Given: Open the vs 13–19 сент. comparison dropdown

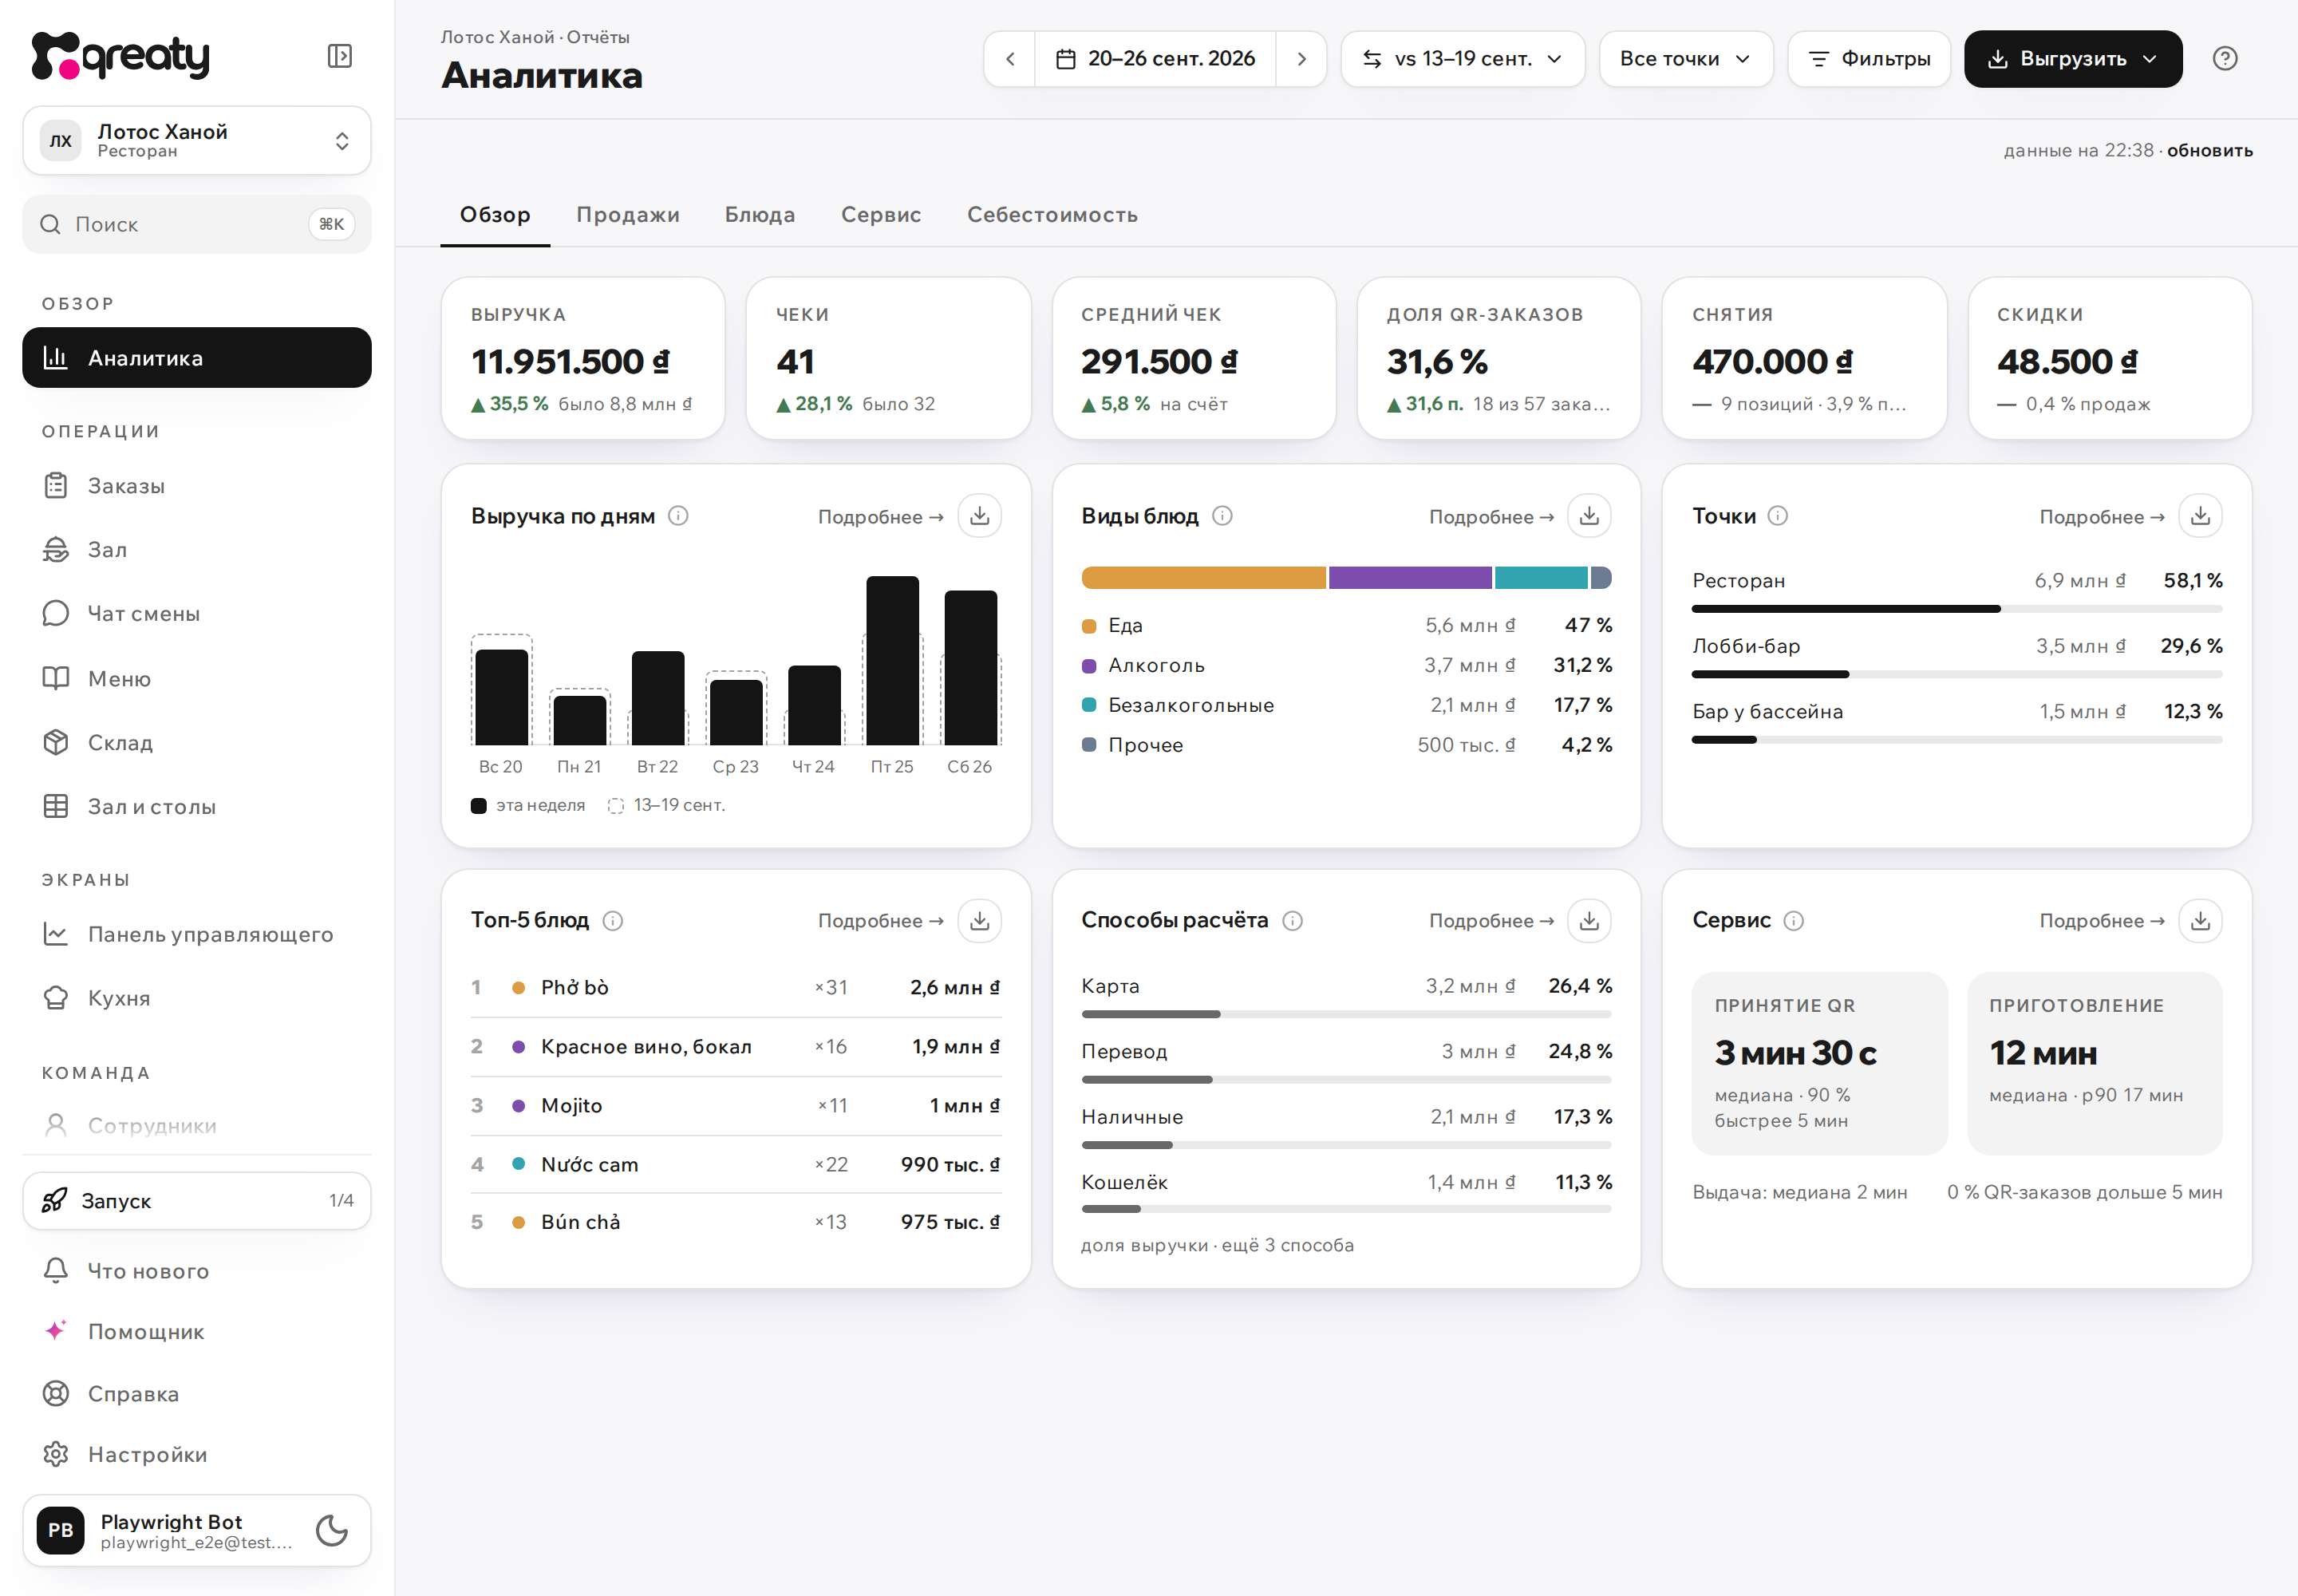Looking at the screenshot, I should click(1462, 59).
